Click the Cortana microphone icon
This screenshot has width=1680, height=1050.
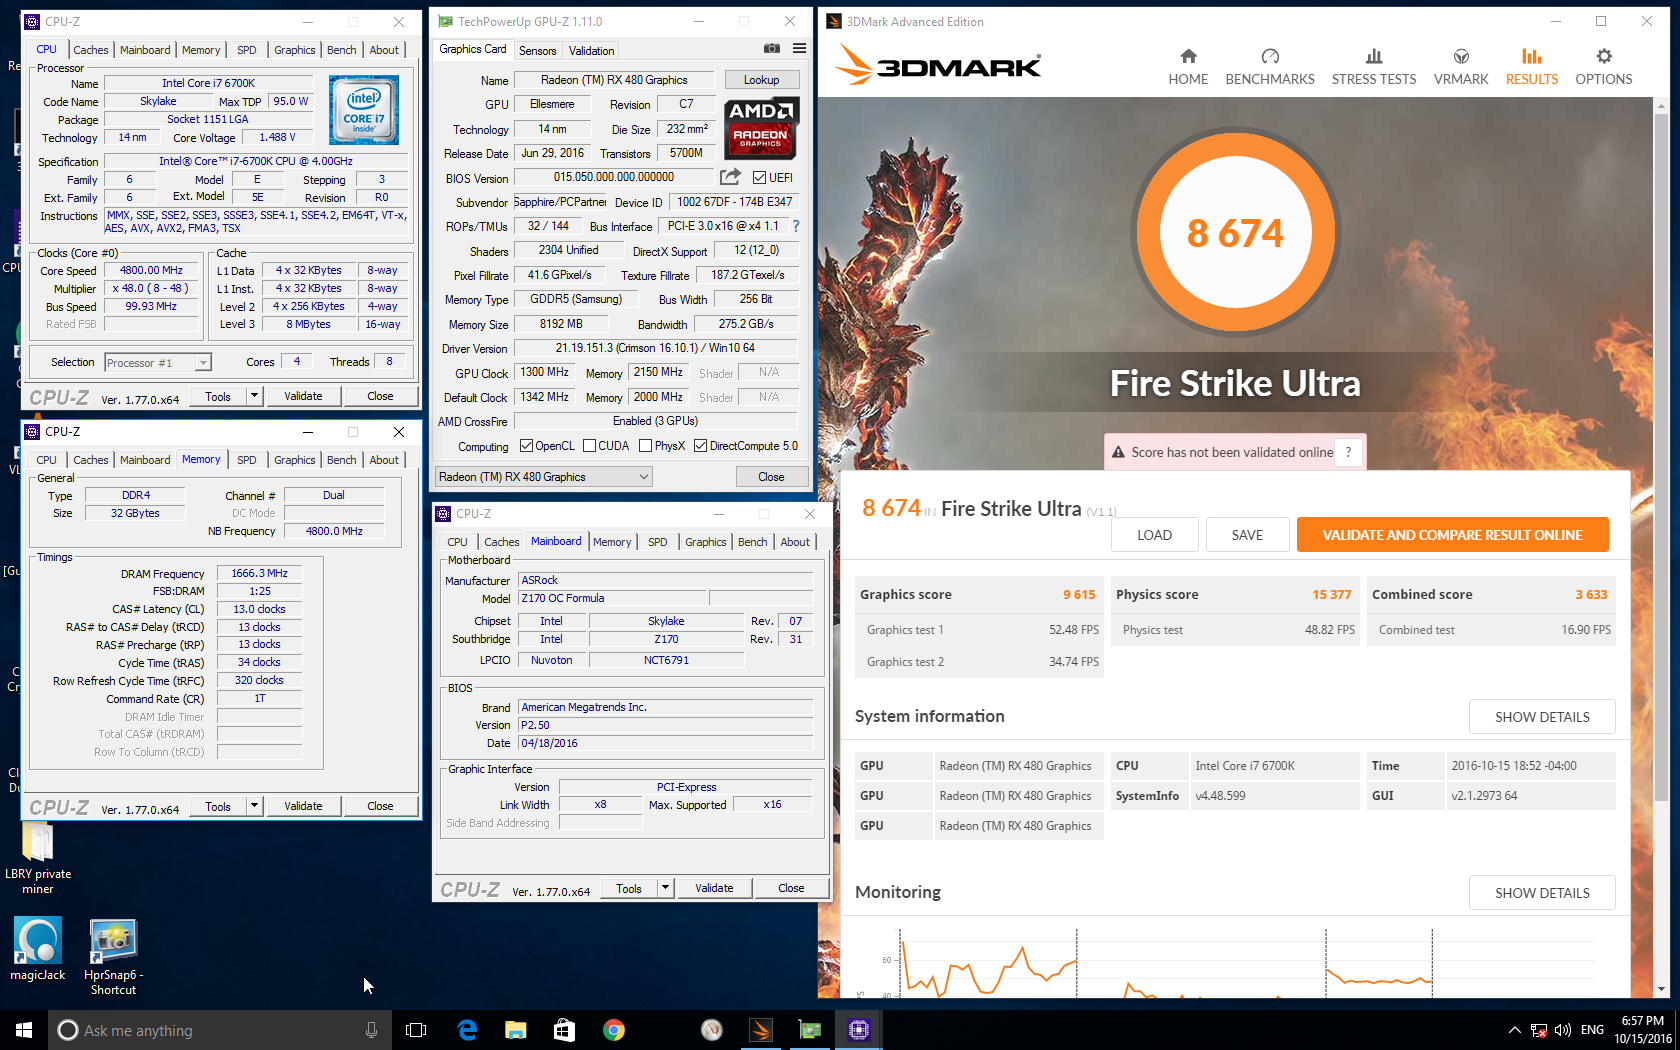[x=371, y=1030]
